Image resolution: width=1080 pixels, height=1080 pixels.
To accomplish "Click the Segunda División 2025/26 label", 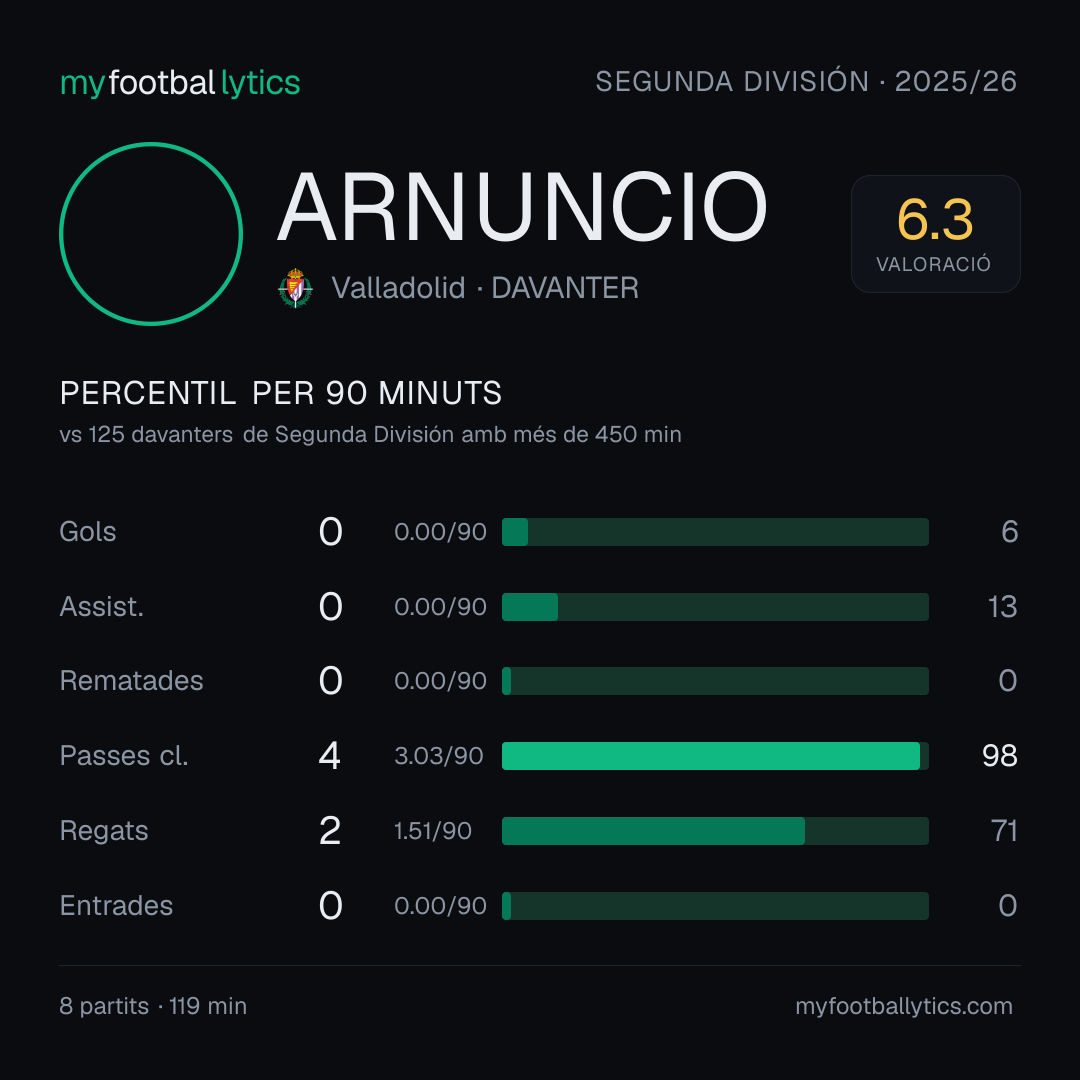I will point(806,81).
